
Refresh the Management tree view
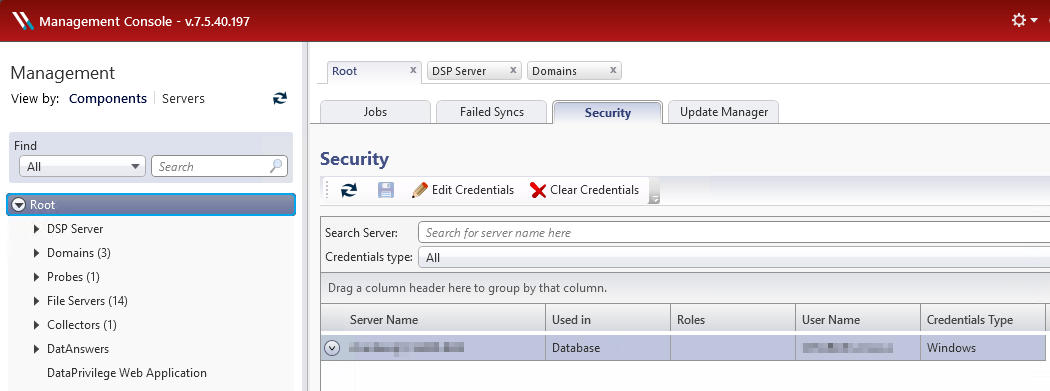tap(280, 98)
